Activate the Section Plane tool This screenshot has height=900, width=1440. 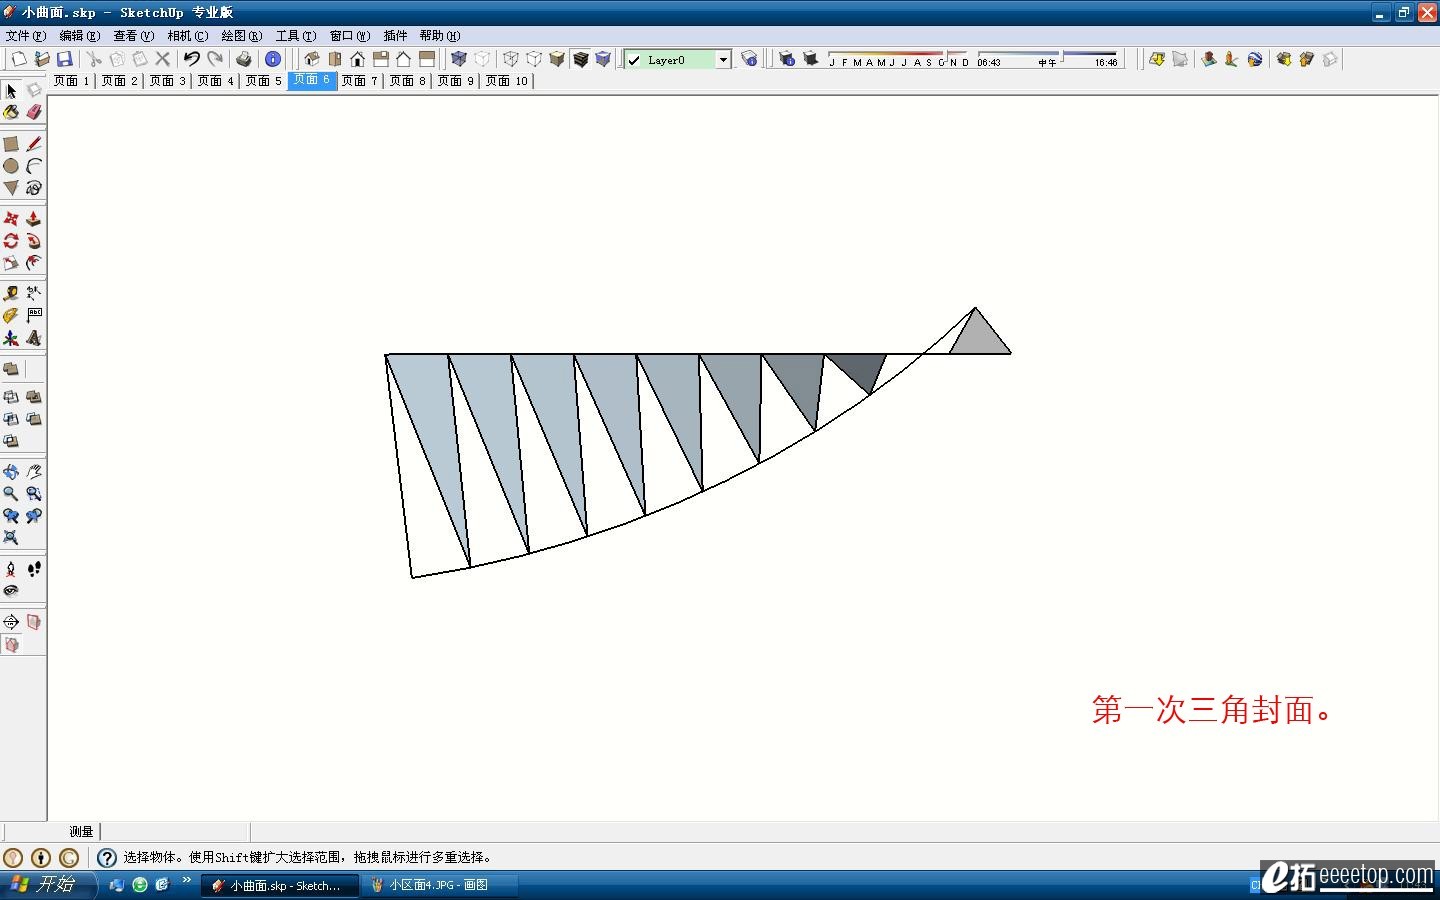[11, 622]
